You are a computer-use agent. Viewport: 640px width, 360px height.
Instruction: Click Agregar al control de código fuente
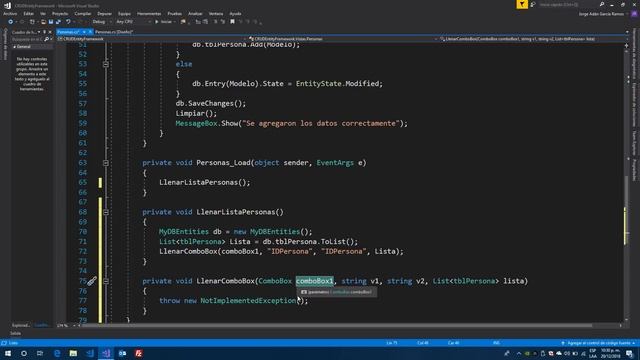click(599, 343)
